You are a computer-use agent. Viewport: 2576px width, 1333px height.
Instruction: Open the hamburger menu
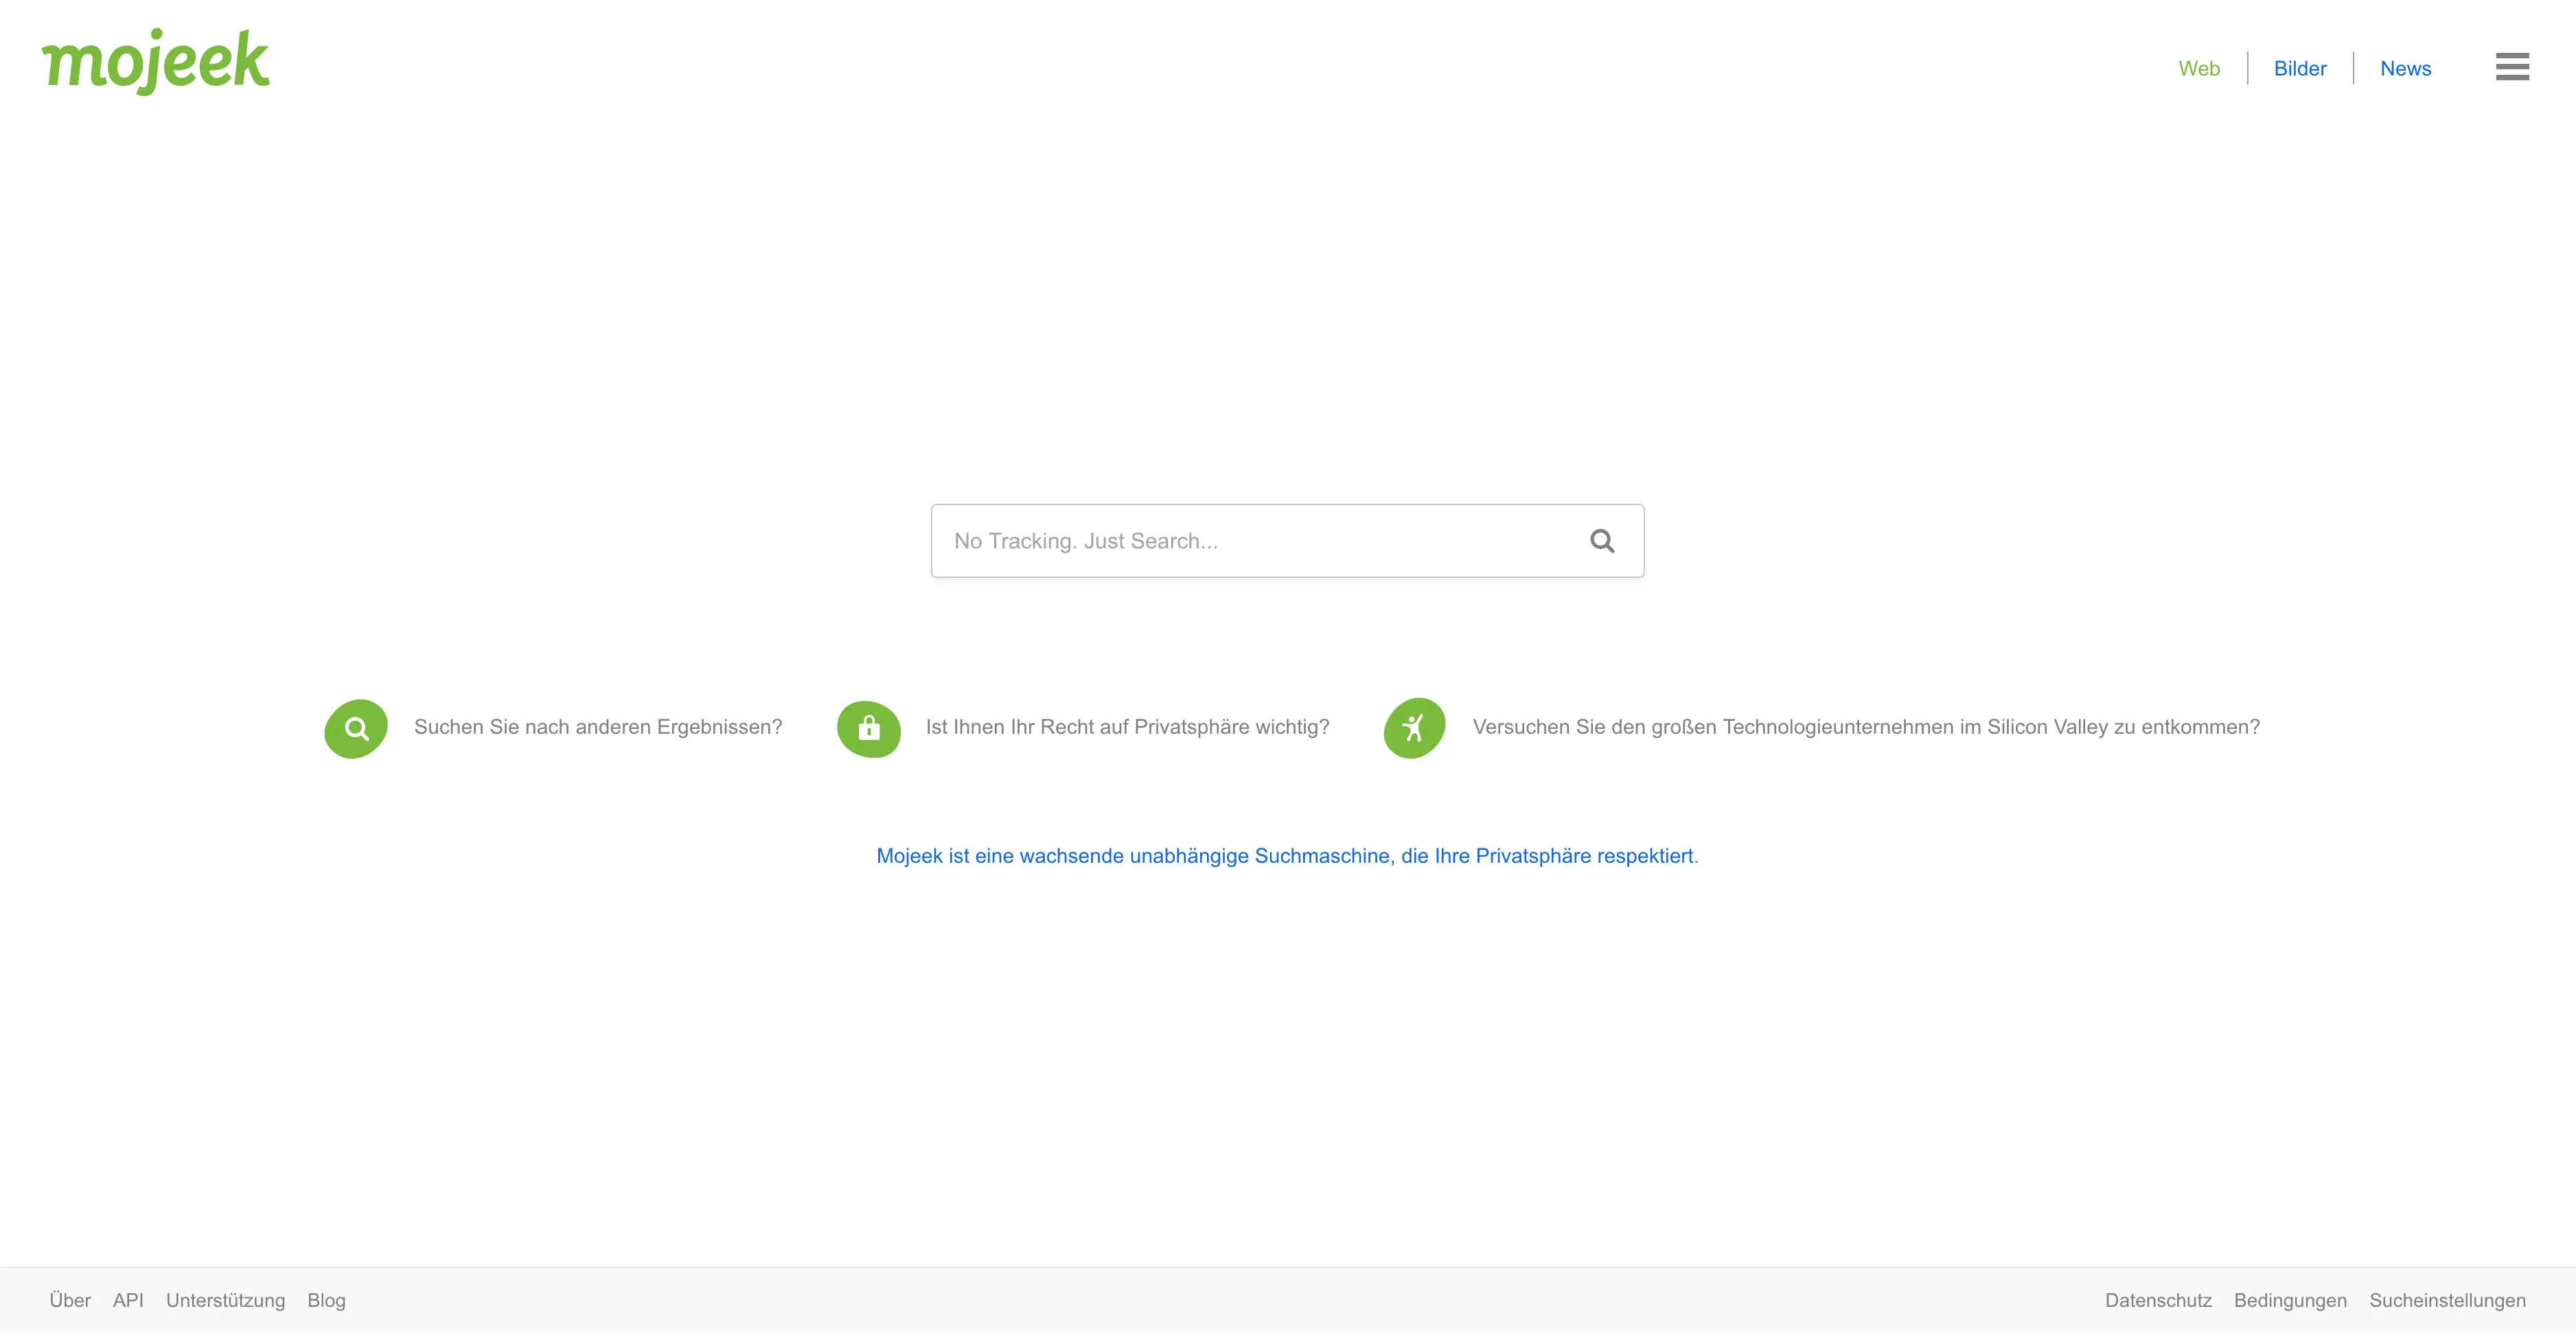(2512, 67)
